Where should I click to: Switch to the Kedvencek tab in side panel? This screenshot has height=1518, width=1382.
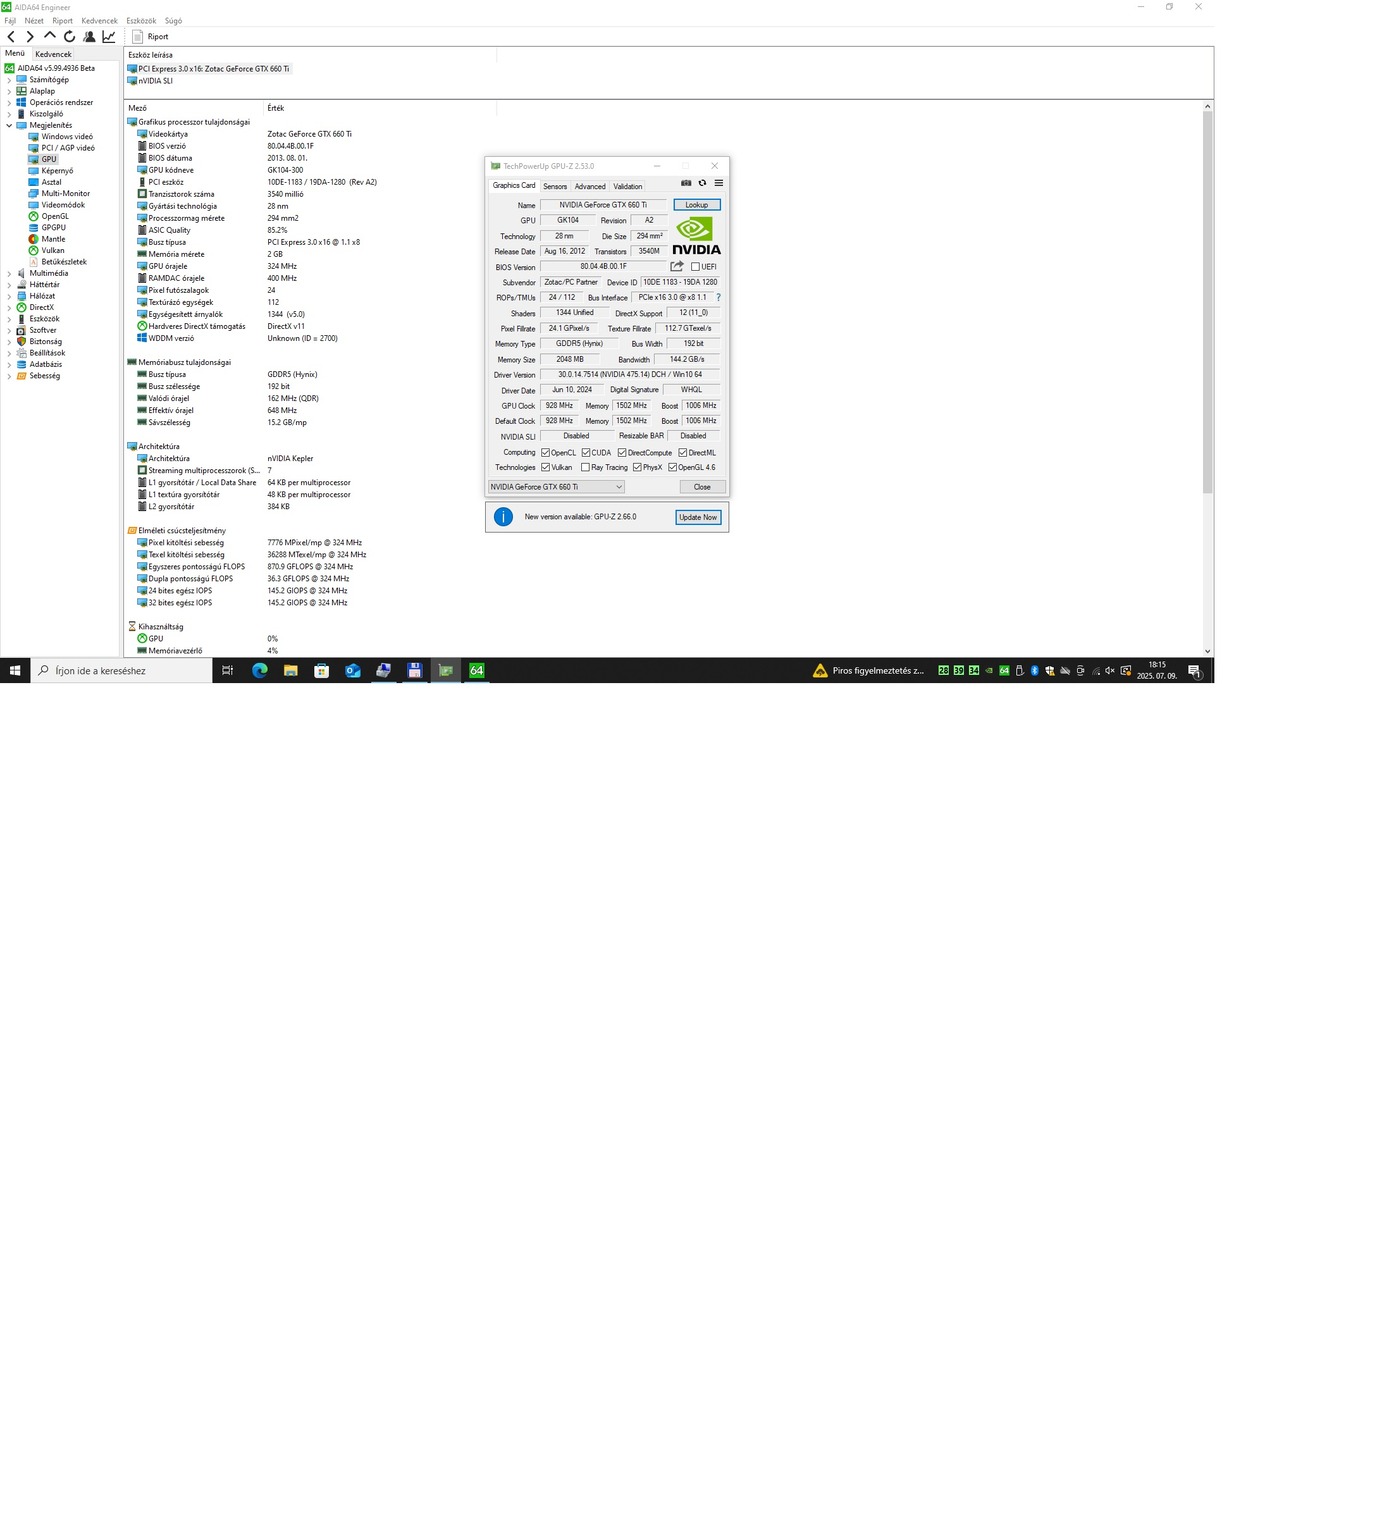pos(53,54)
